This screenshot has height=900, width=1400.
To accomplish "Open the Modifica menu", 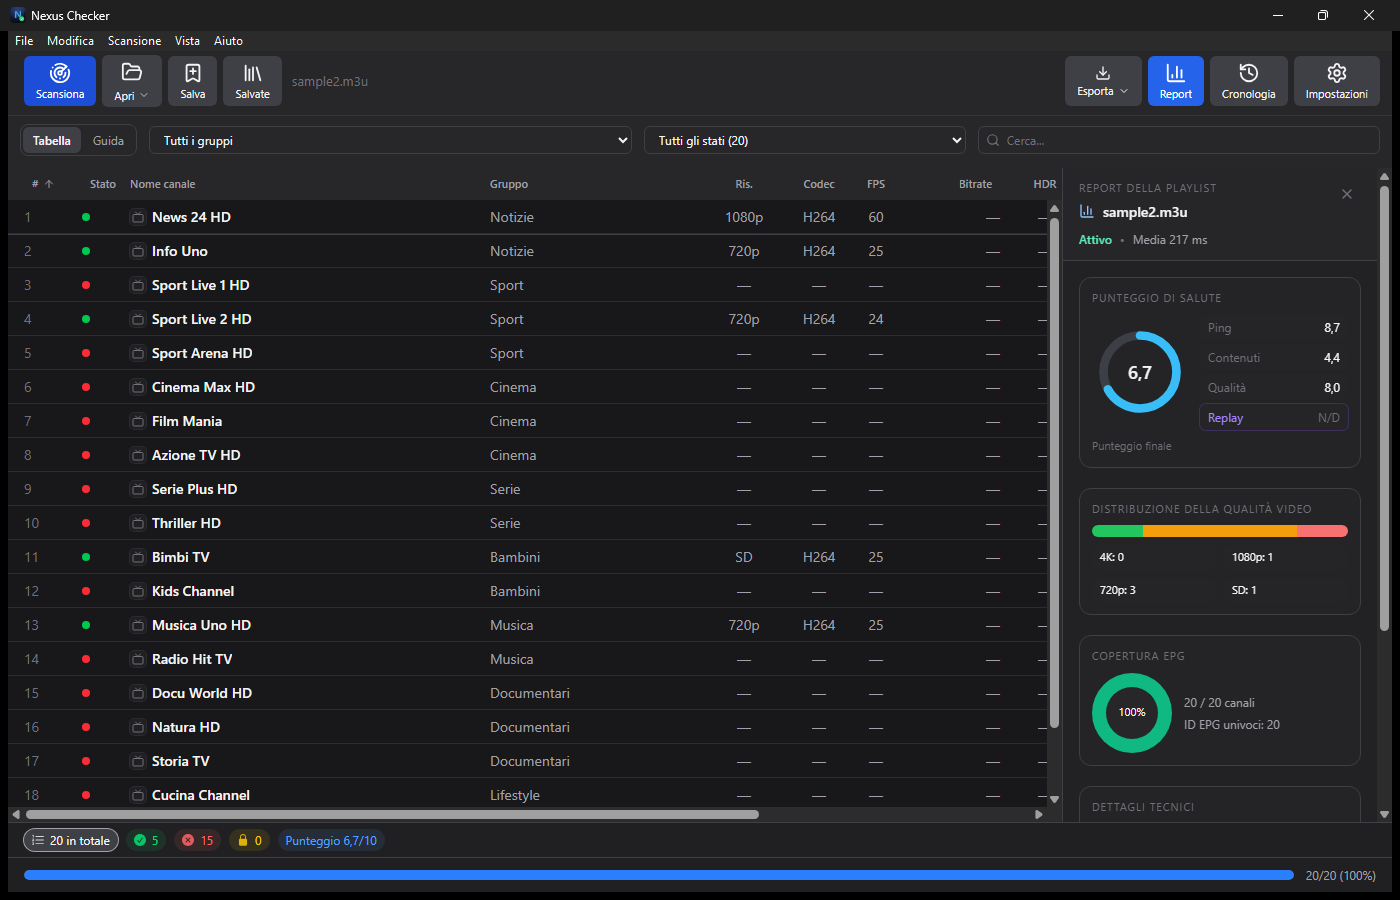I will coord(70,41).
